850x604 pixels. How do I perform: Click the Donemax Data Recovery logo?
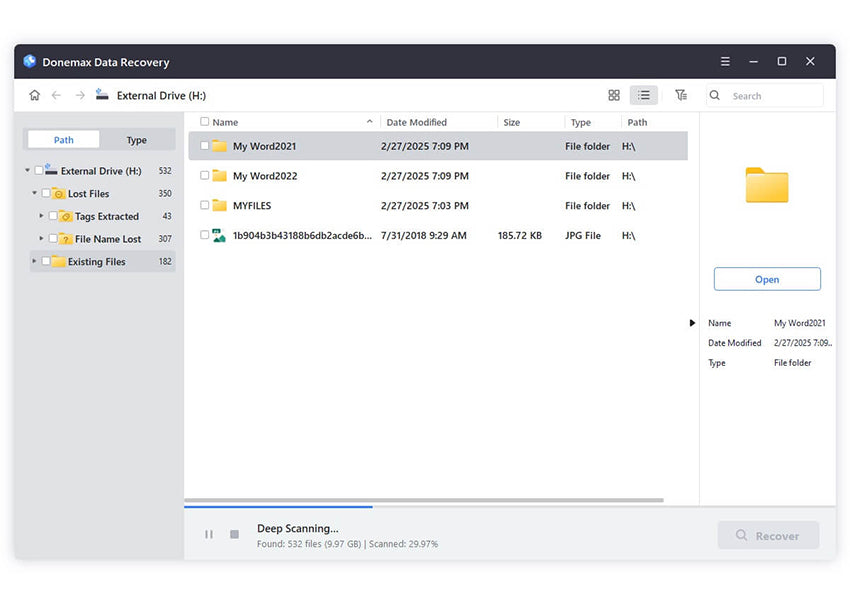(30, 61)
